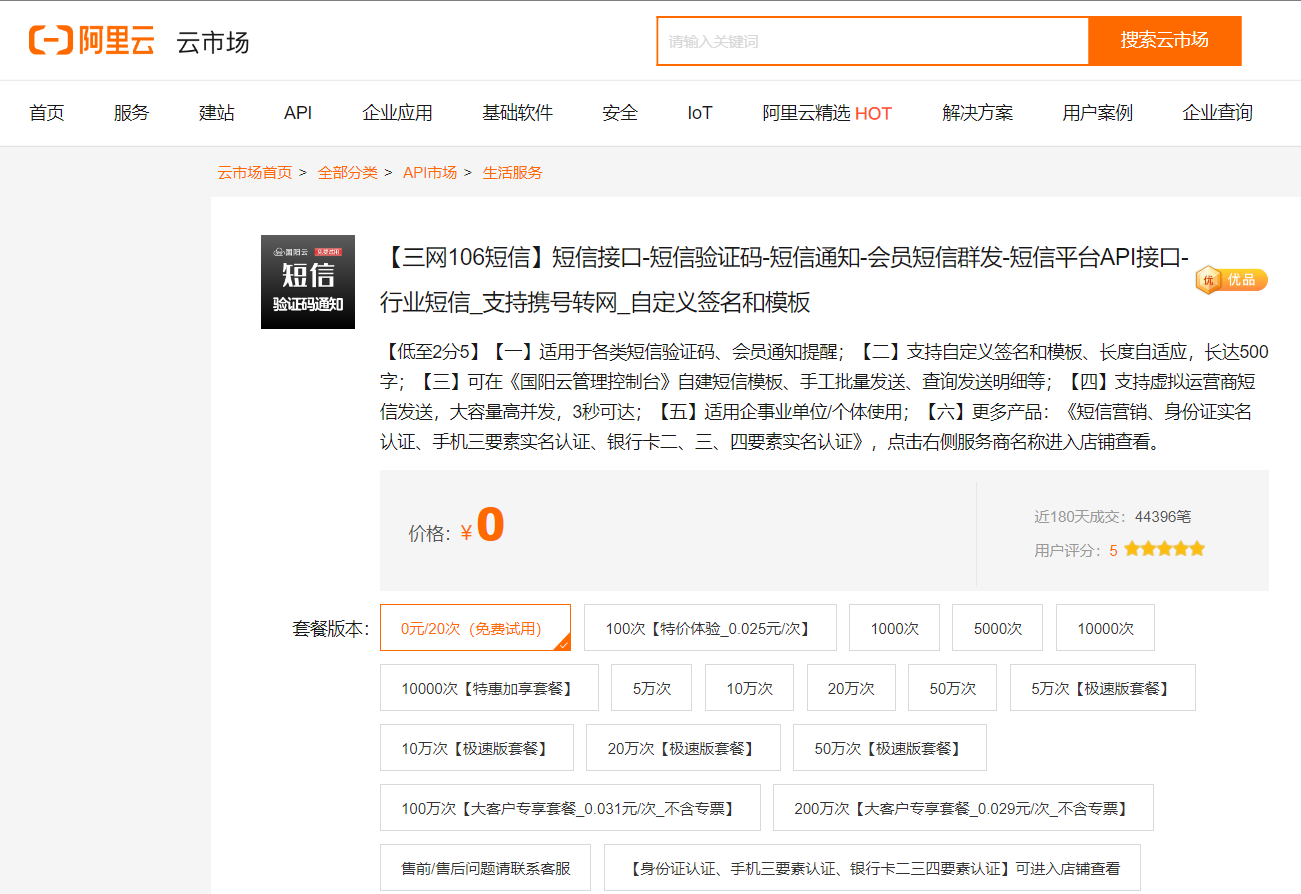
Task: Go to 生活服务 breadcrumb link
Action: coord(513,173)
